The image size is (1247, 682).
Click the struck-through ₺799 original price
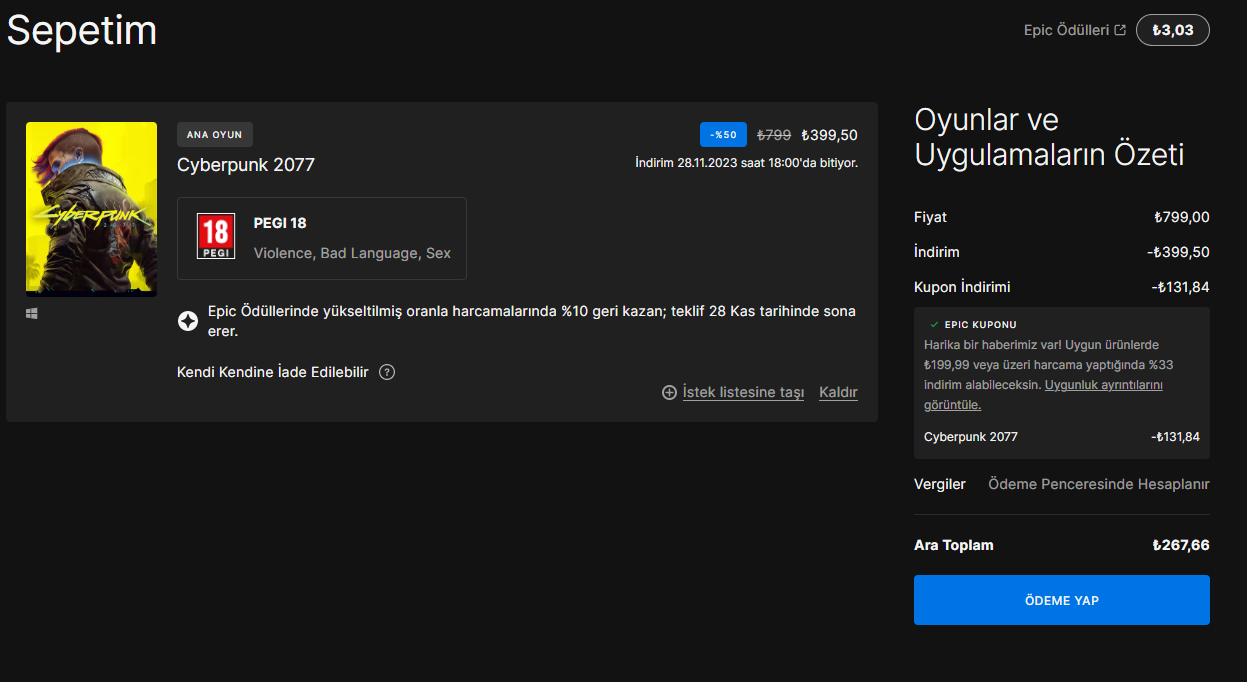point(774,135)
